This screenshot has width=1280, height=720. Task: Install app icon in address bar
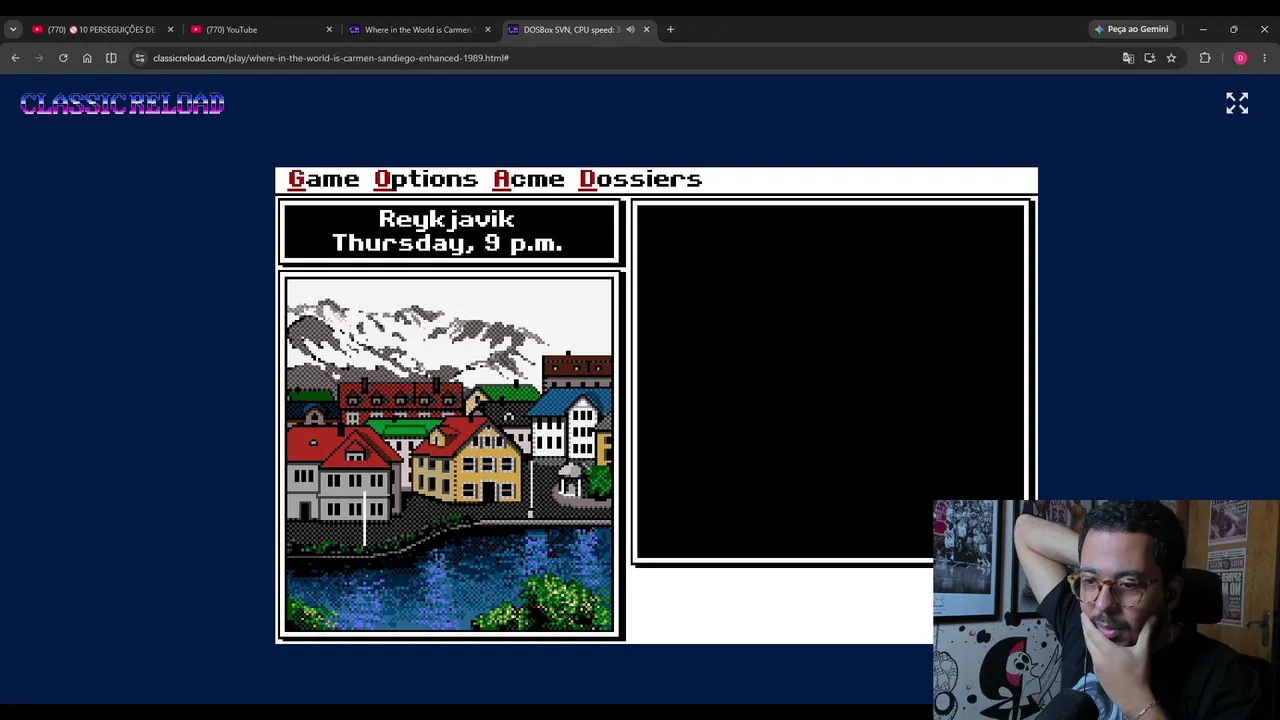tap(1150, 58)
